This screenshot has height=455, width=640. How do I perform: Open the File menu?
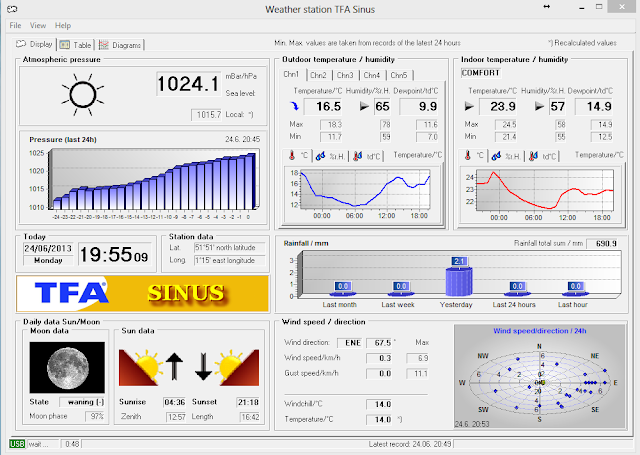(15, 25)
